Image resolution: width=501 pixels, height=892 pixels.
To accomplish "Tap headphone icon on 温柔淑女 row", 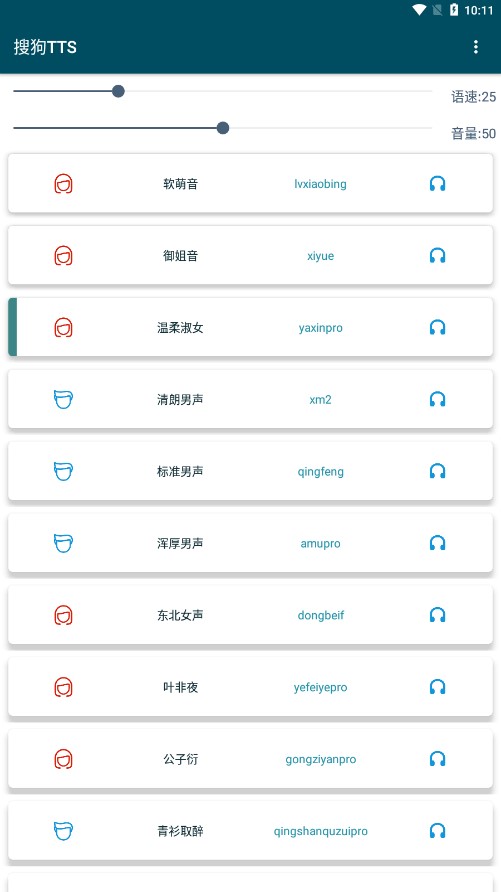I will tap(437, 328).
